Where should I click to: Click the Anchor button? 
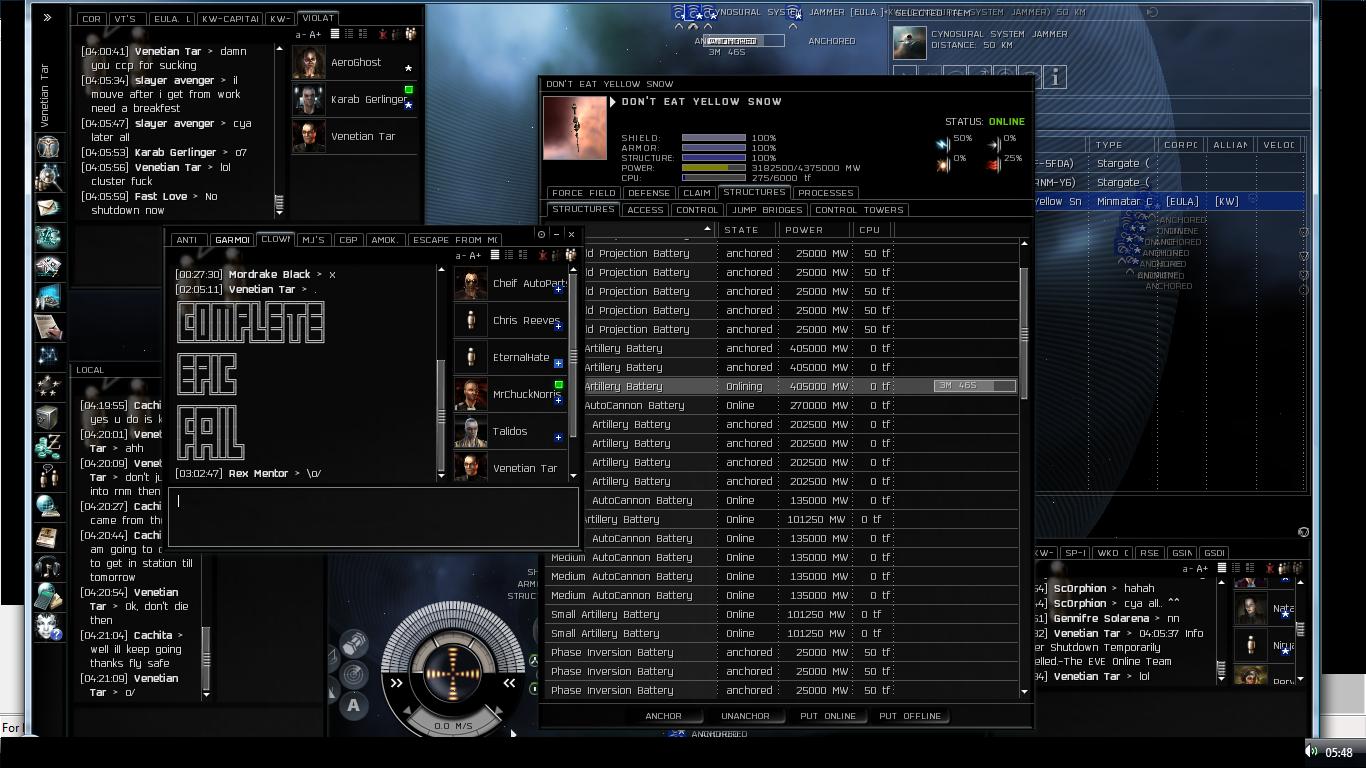click(x=663, y=716)
